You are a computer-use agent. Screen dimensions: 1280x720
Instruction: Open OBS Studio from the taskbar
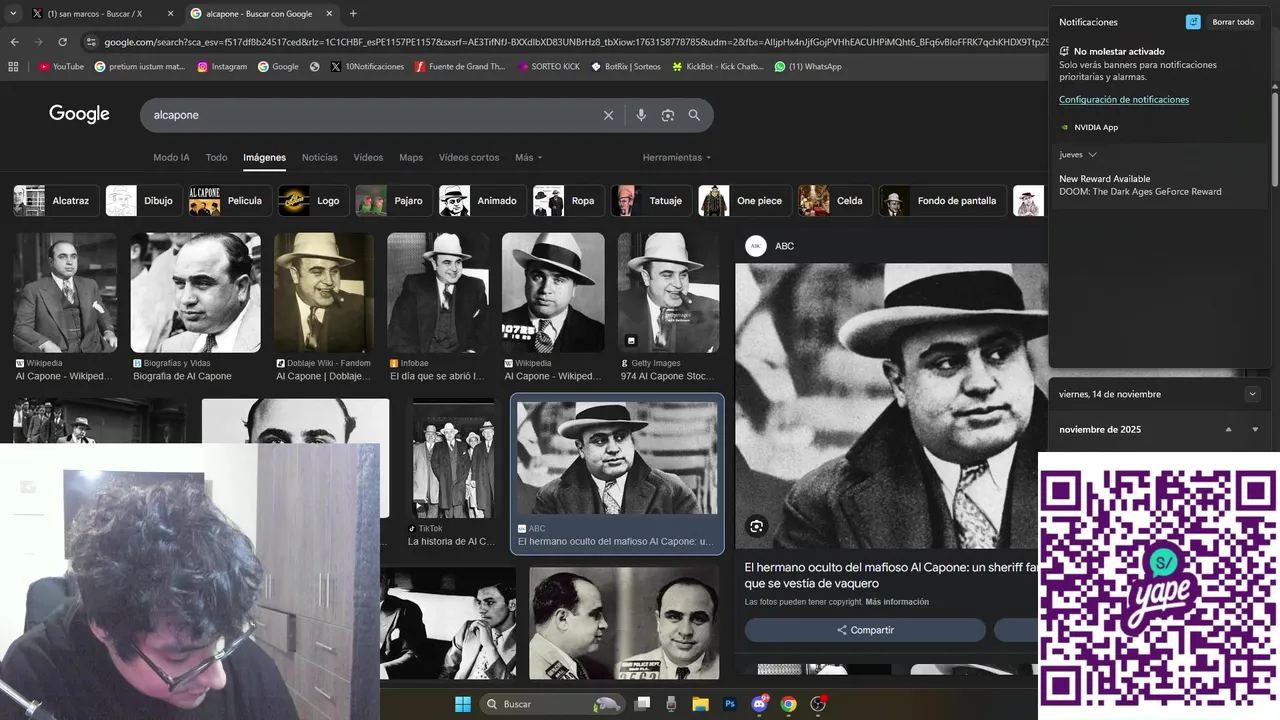pos(818,704)
